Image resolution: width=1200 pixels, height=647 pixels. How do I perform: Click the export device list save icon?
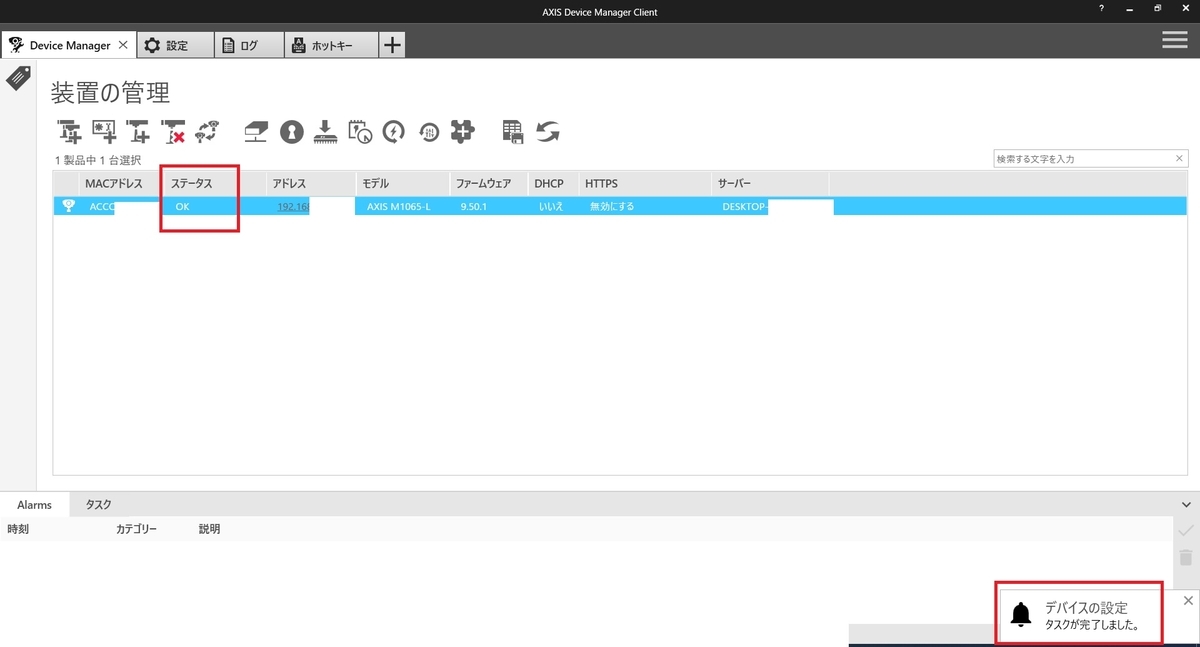point(513,131)
